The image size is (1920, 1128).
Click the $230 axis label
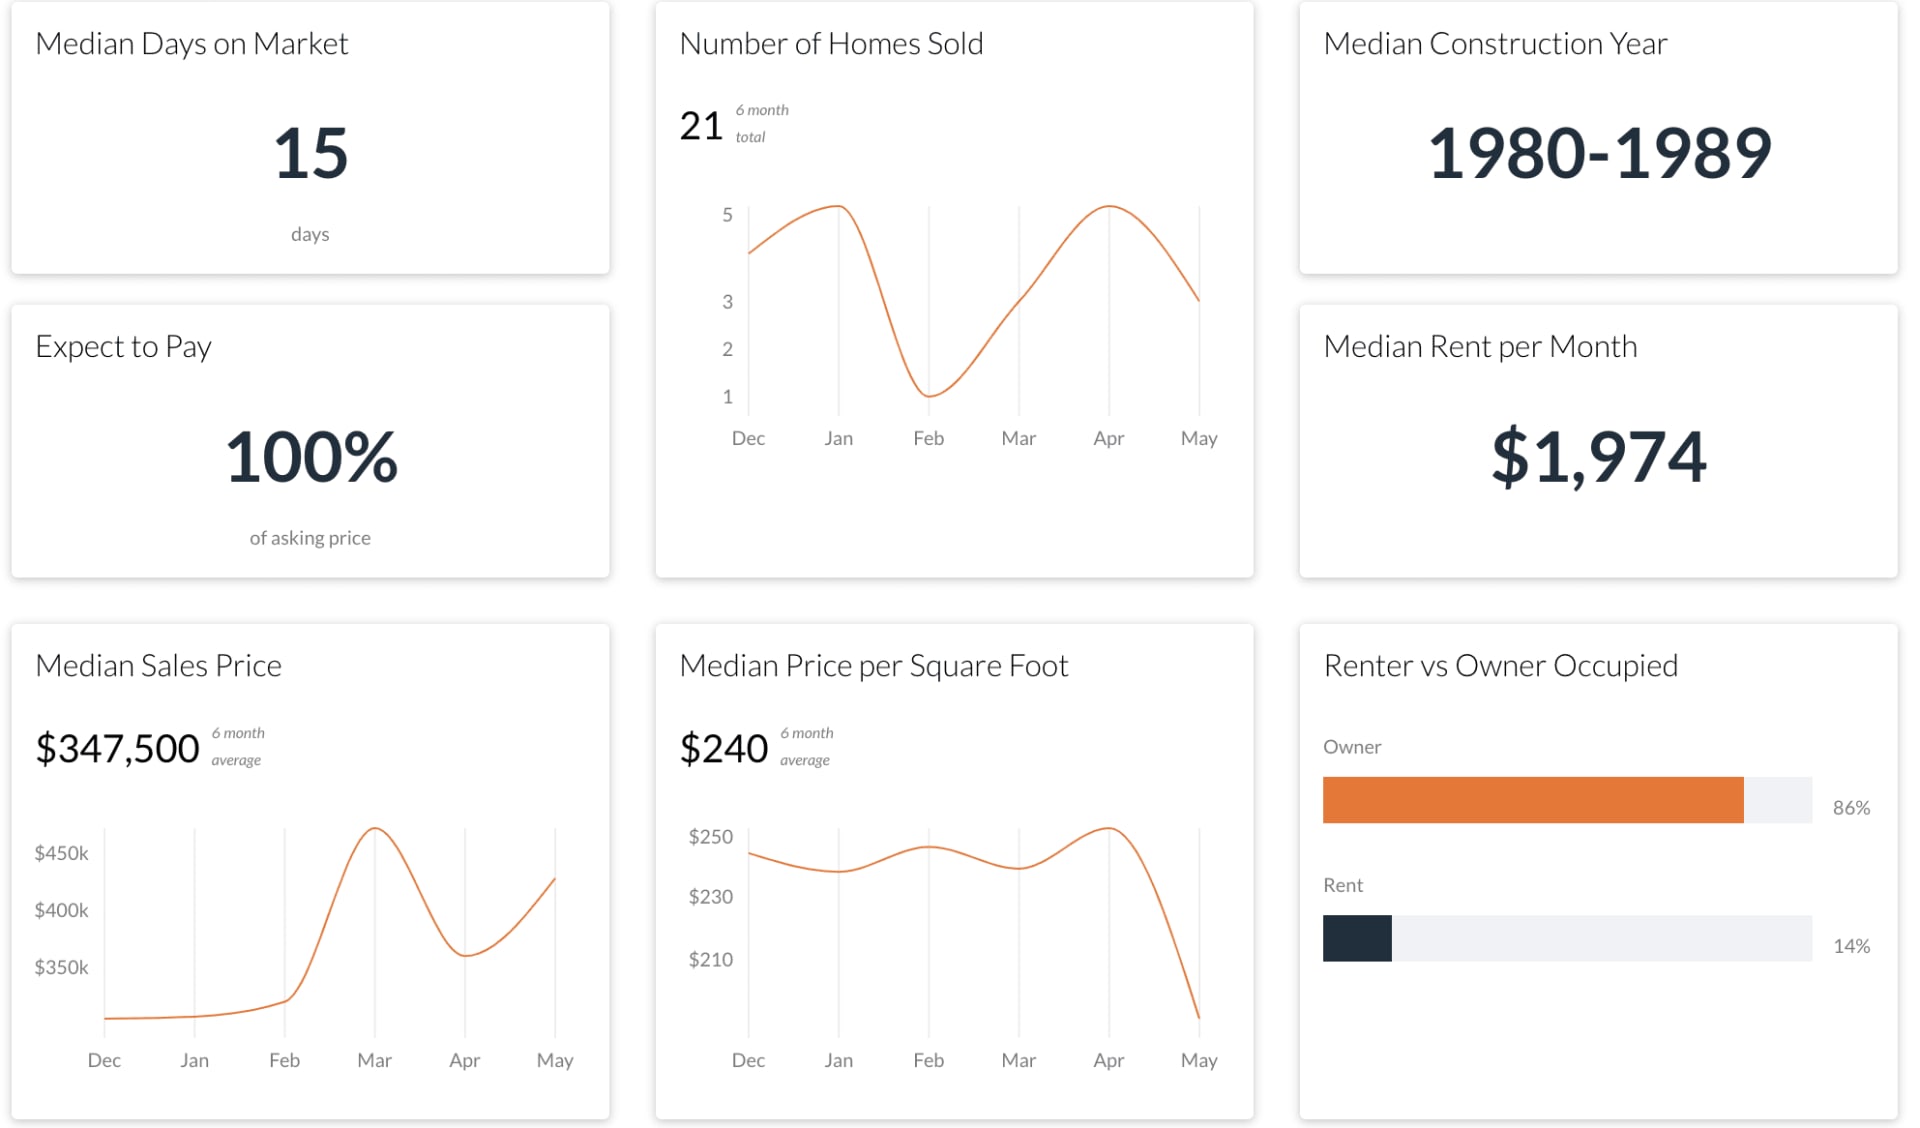(710, 897)
